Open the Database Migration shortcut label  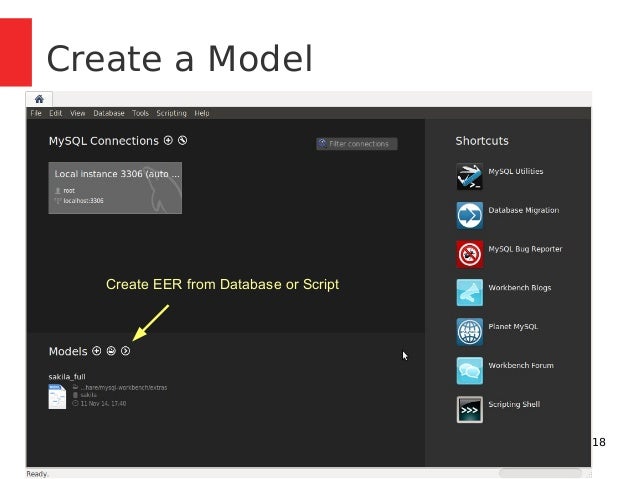524,210
